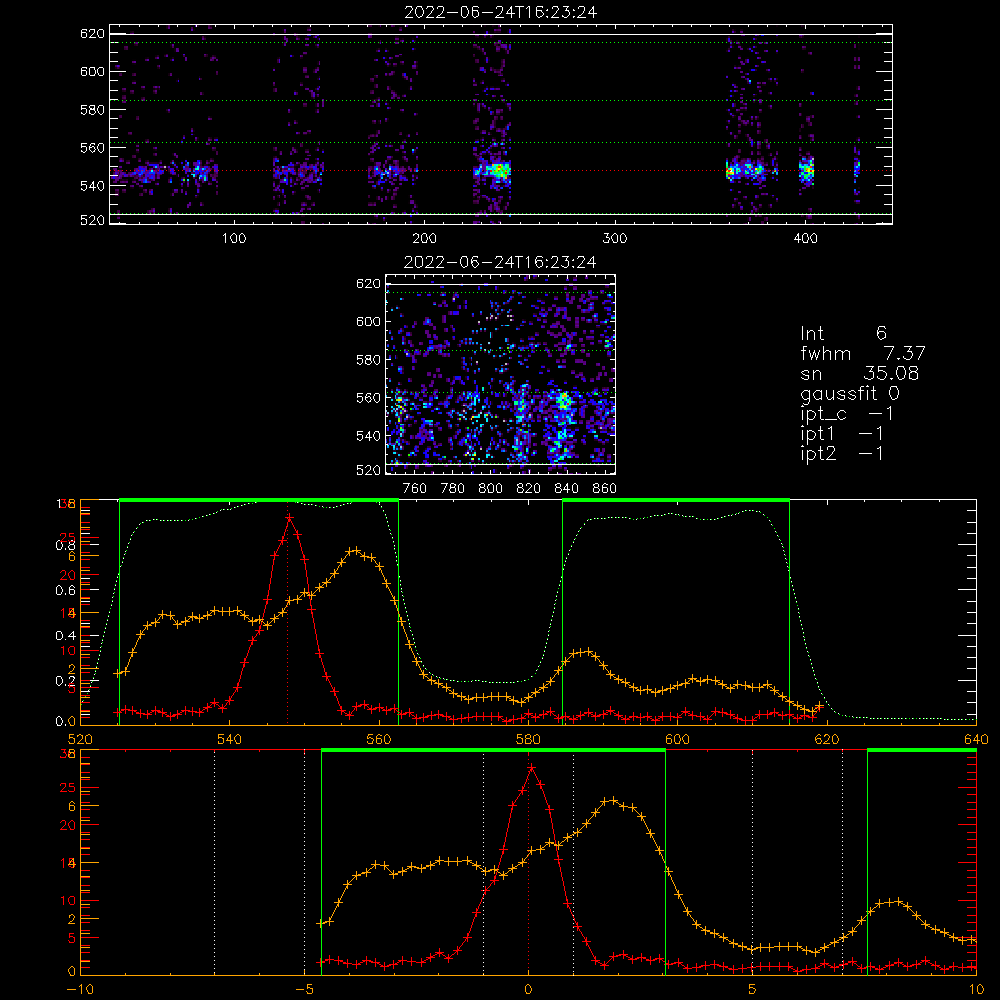Click green bar spanning 585 to 615 in profile plot

676,501
